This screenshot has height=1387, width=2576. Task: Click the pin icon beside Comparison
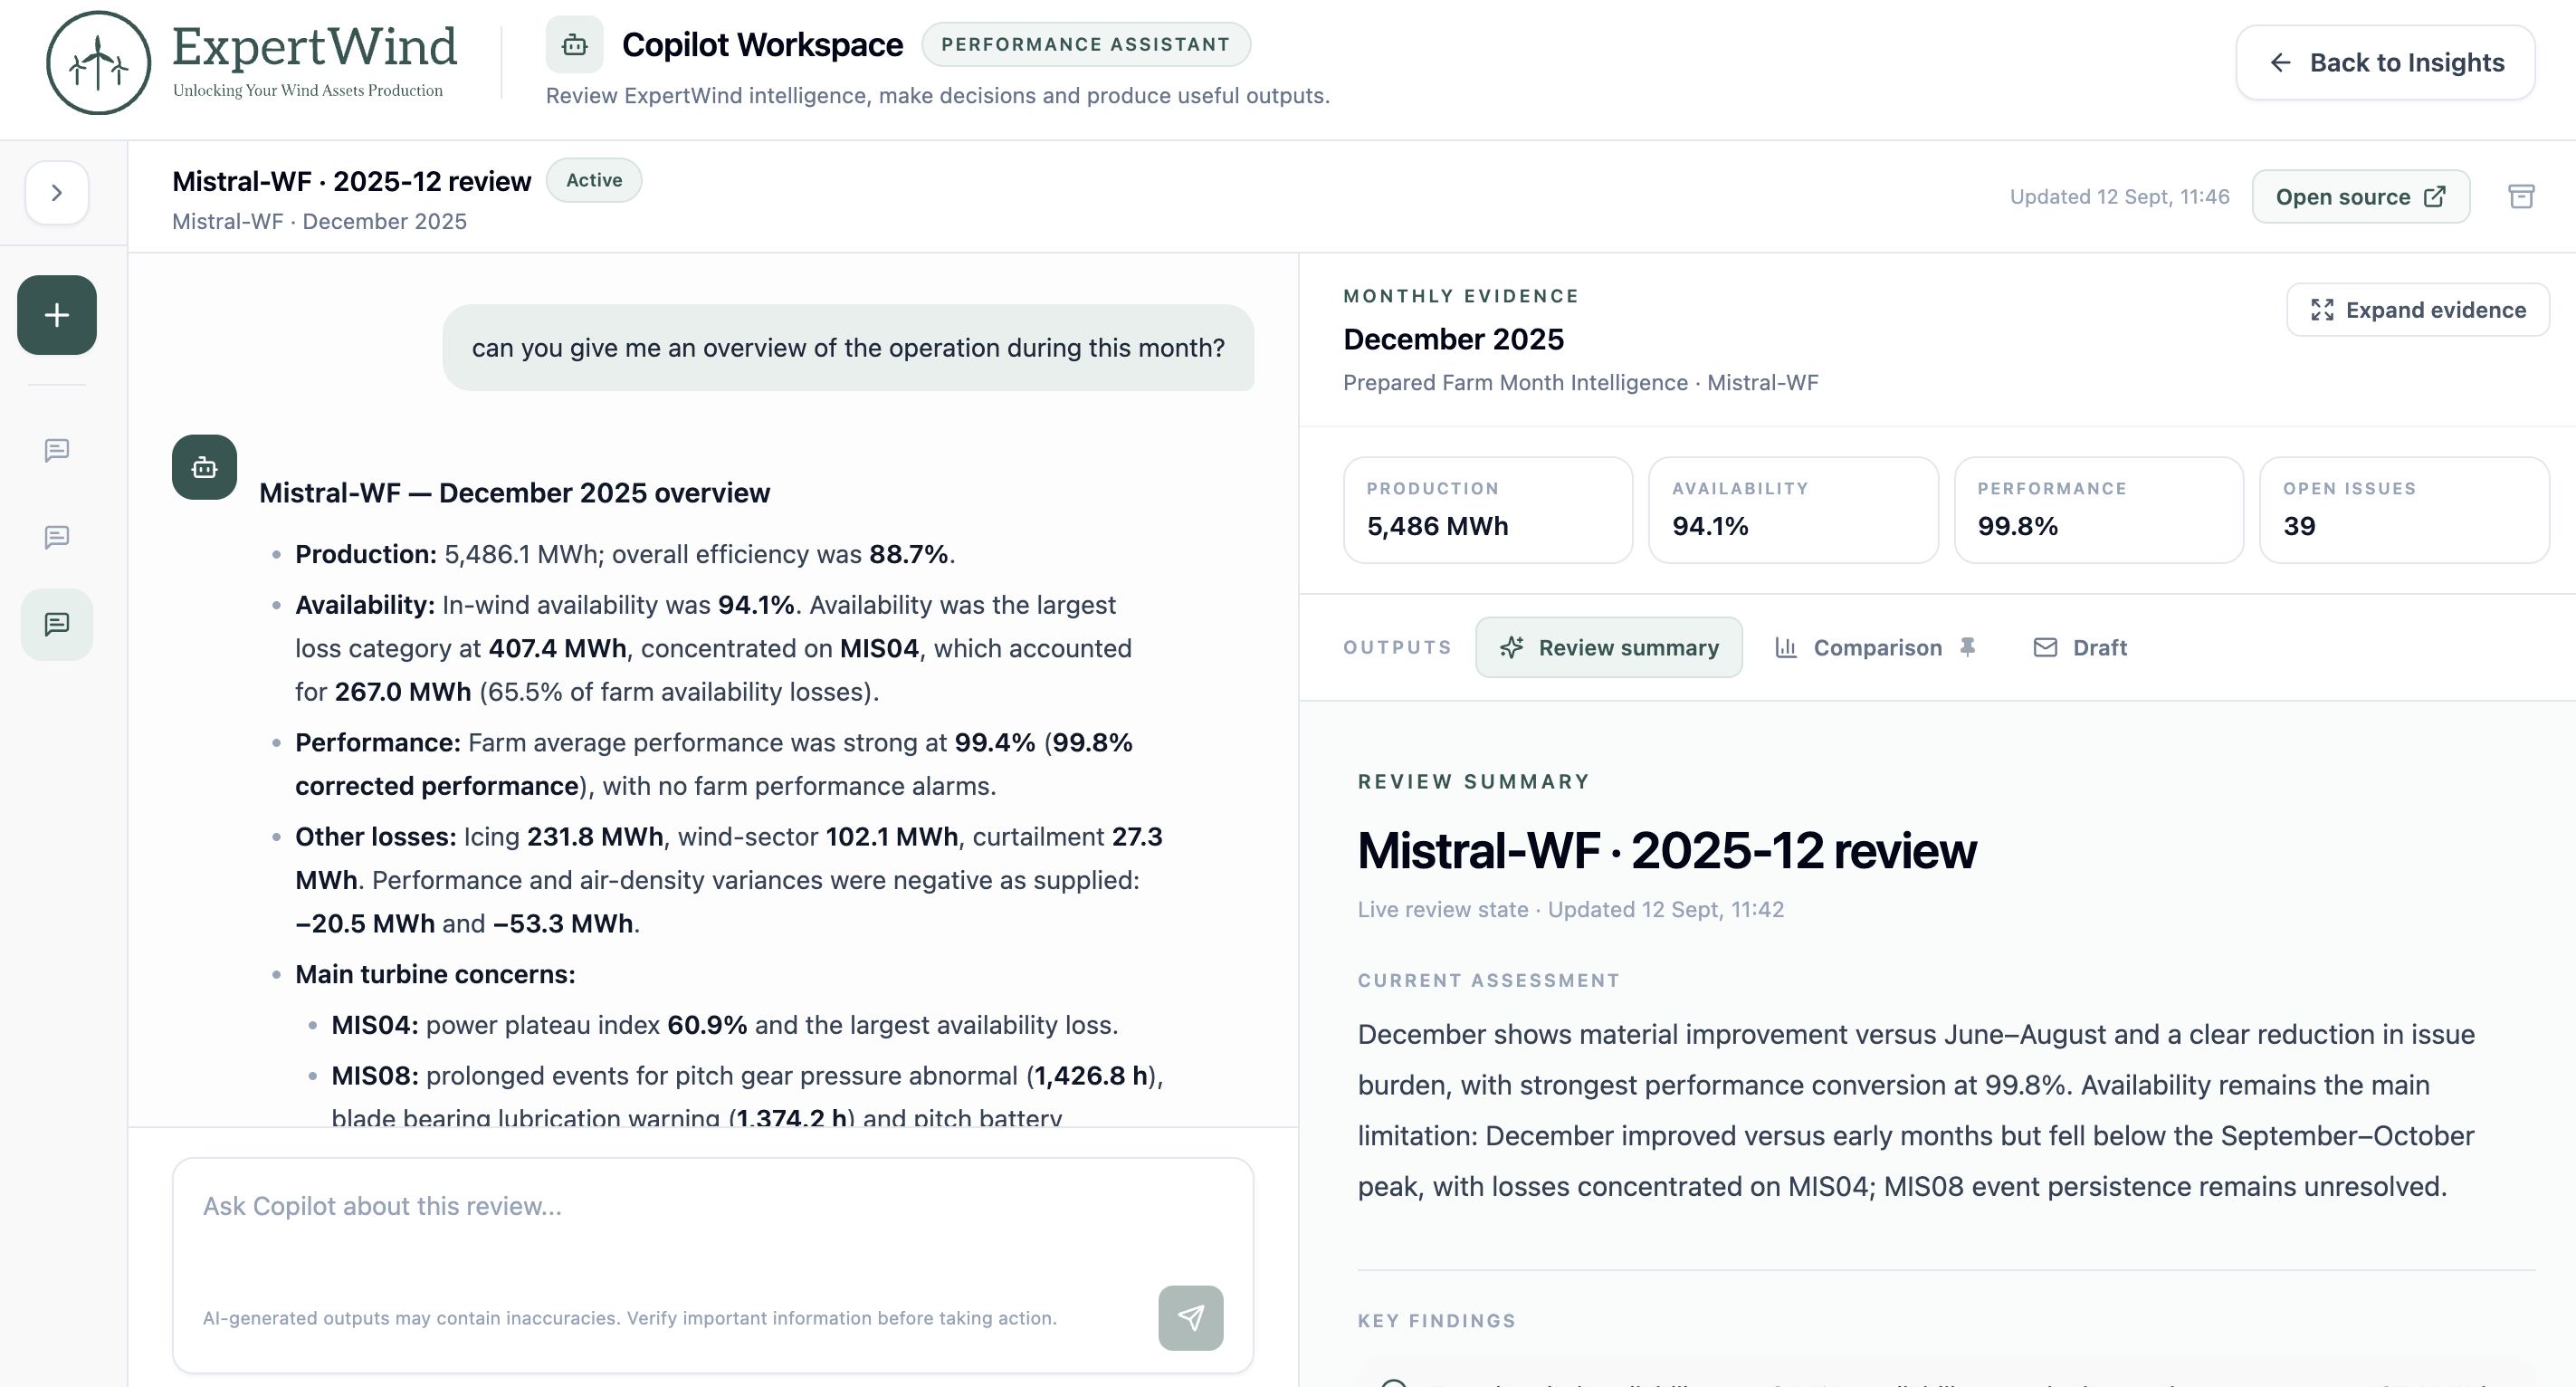[x=1967, y=648]
